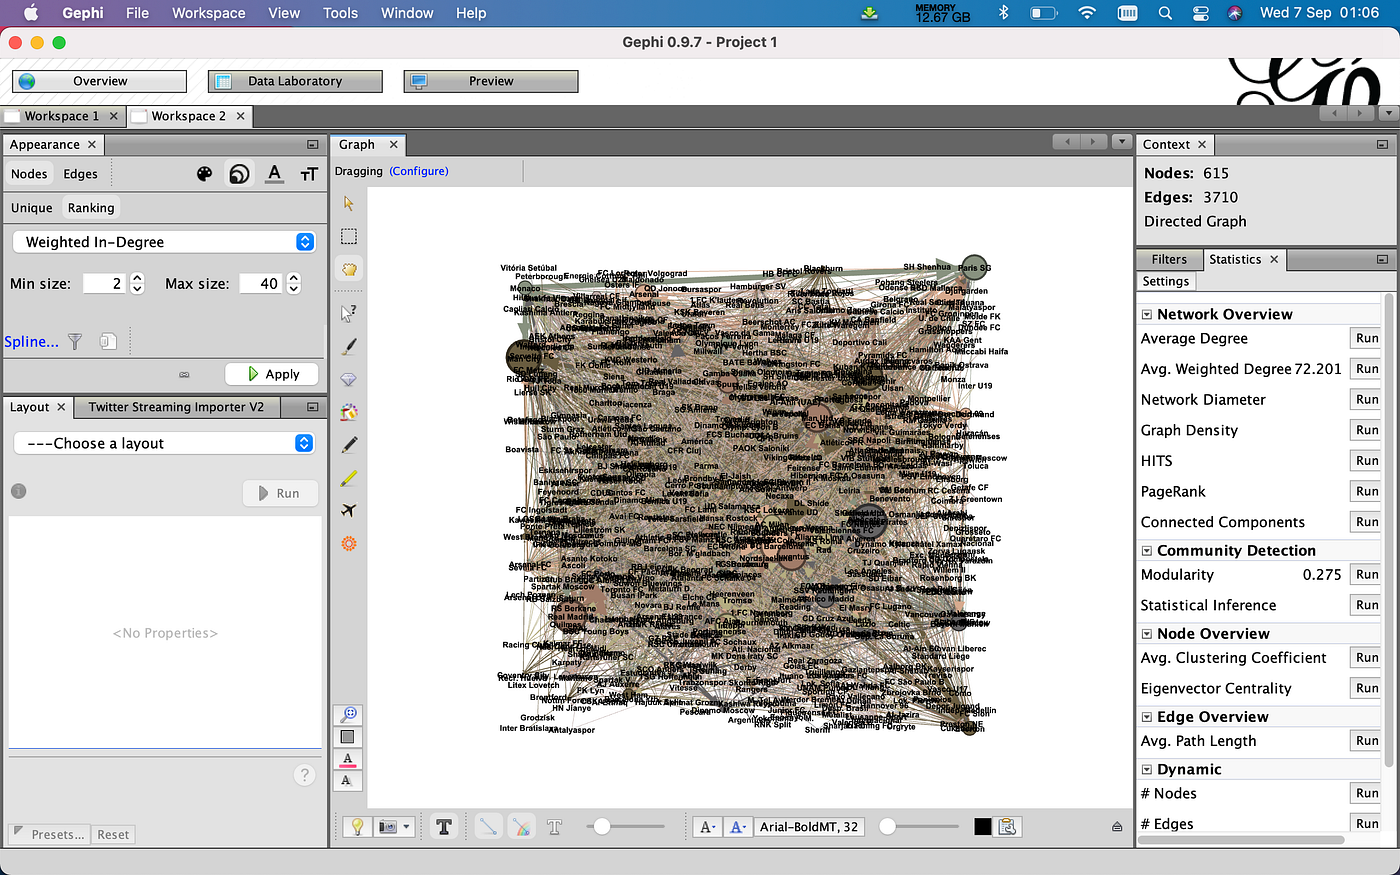Select the node pencil tool
1400x875 pixels.
click(x=348, y=444)
